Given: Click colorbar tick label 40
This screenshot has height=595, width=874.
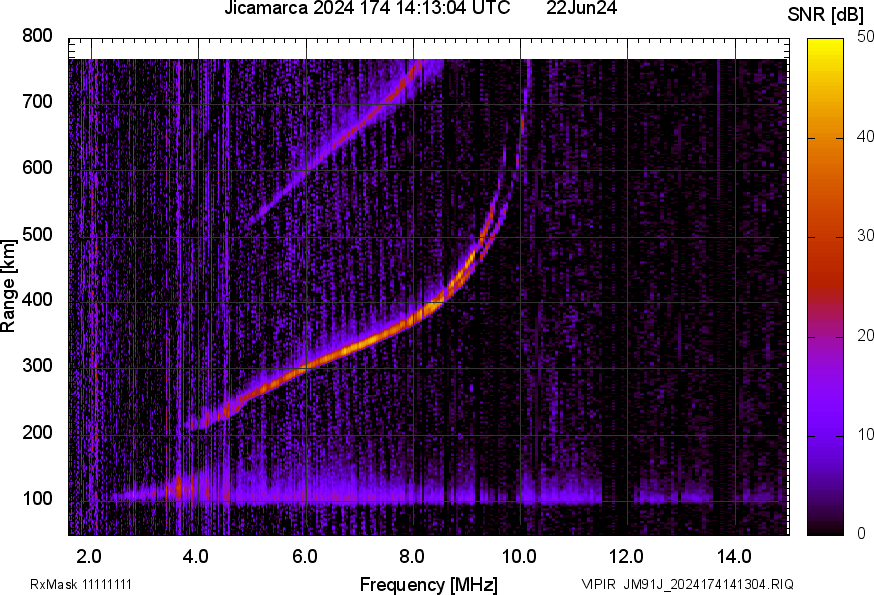Looking at the screenshot, I should pyautogui.click(x=866, y=136).
